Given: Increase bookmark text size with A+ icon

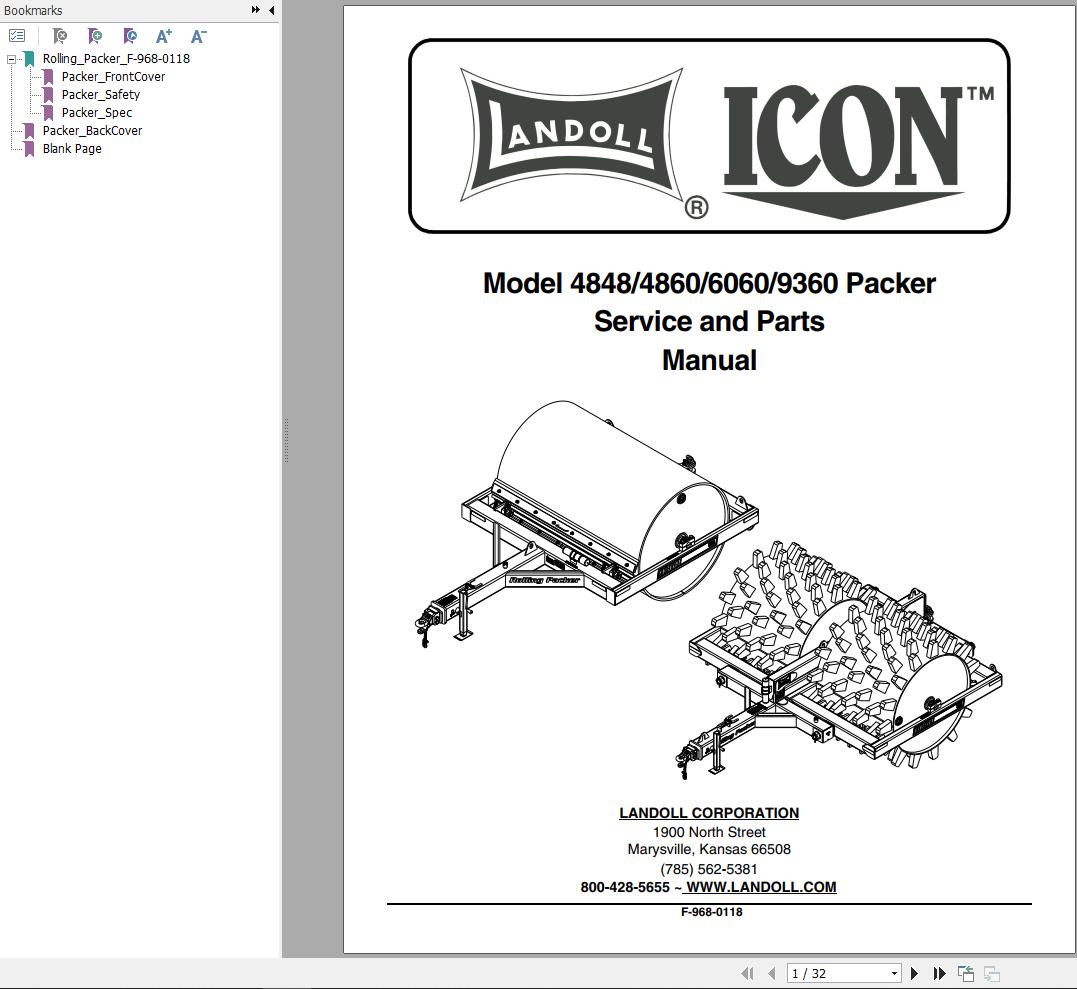Looking at the screenshot, I should 162,35.
